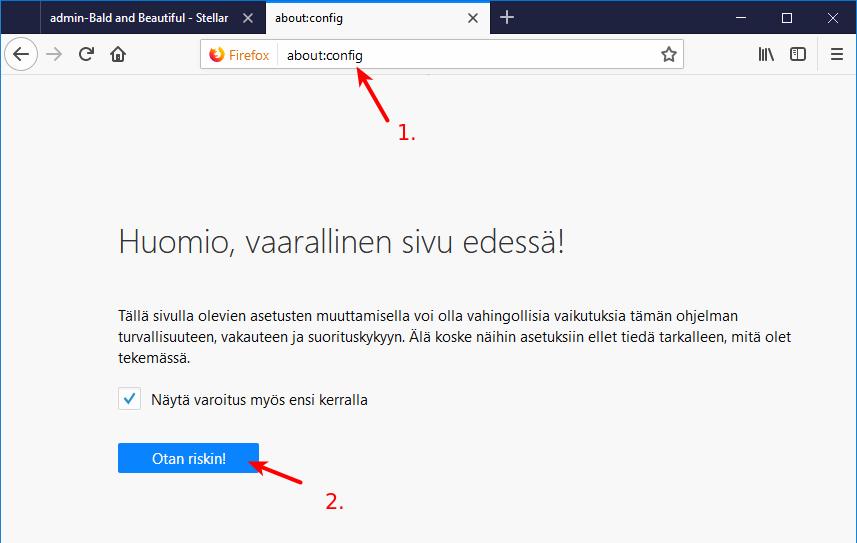Toggle the sidebar view icon
This screenshot has width=857, height=543.
coord(798,55)
